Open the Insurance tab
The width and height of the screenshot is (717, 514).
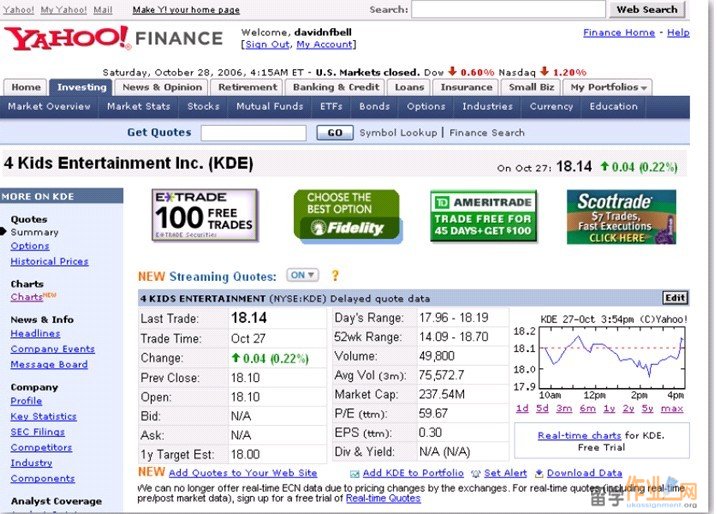coord(466,87)
